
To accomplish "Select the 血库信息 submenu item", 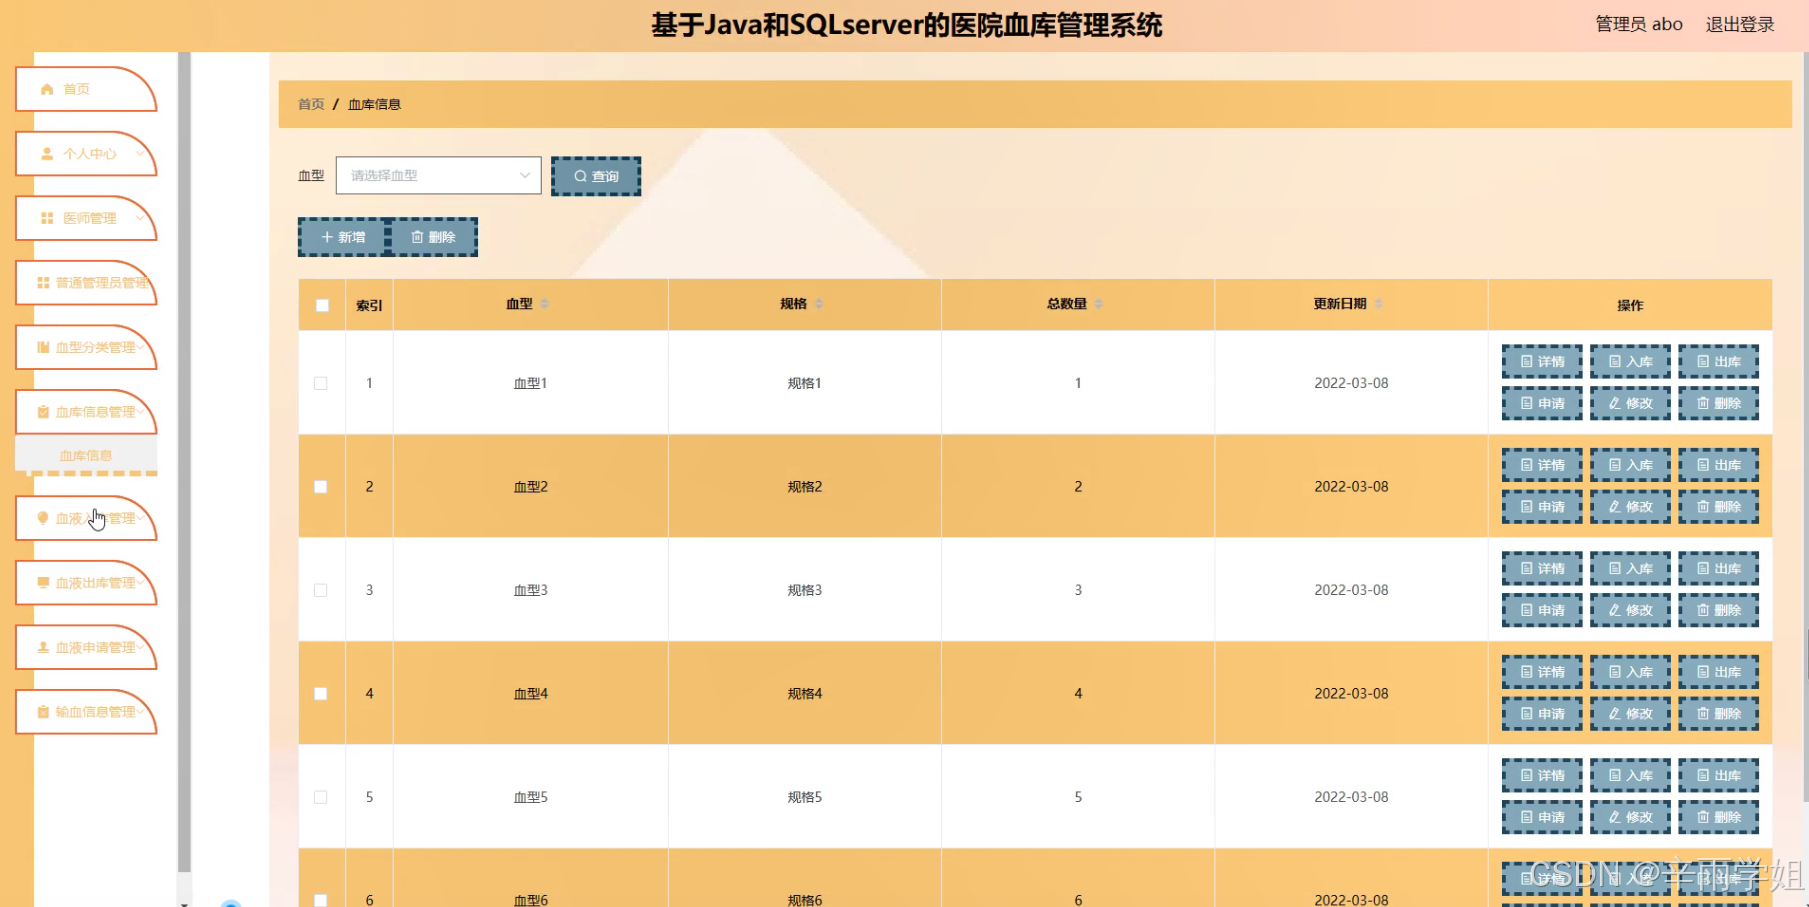I will click(86, 454).
